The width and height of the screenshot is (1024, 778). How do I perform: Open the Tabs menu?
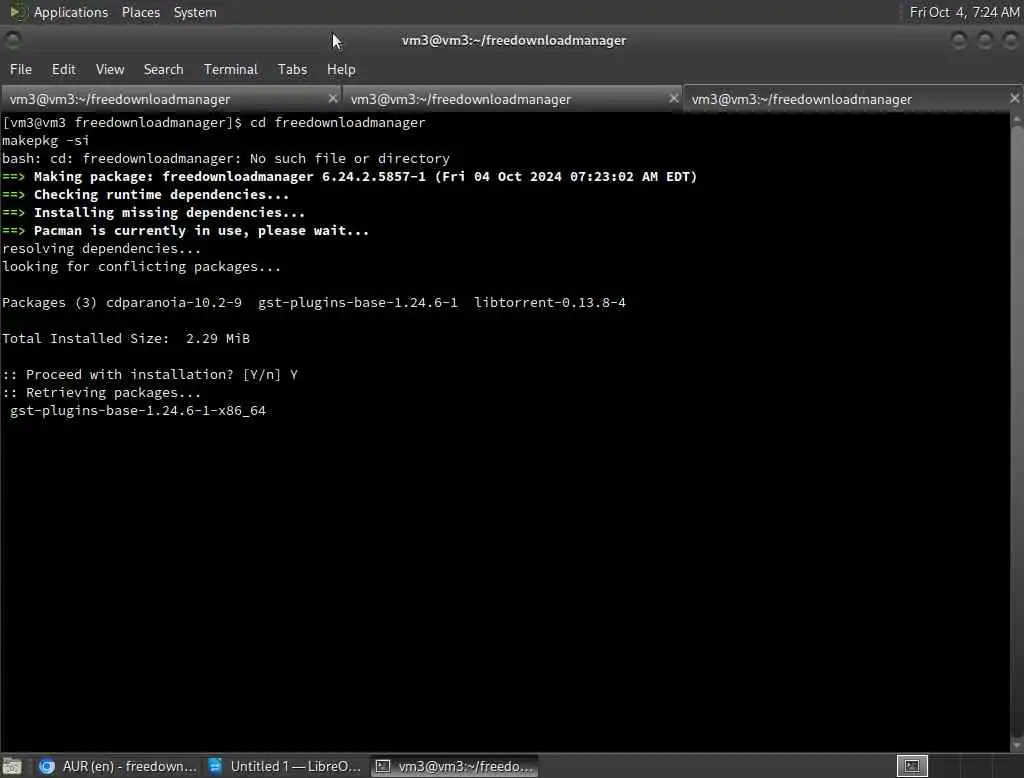pyautogui.click(x=292, y=69)
